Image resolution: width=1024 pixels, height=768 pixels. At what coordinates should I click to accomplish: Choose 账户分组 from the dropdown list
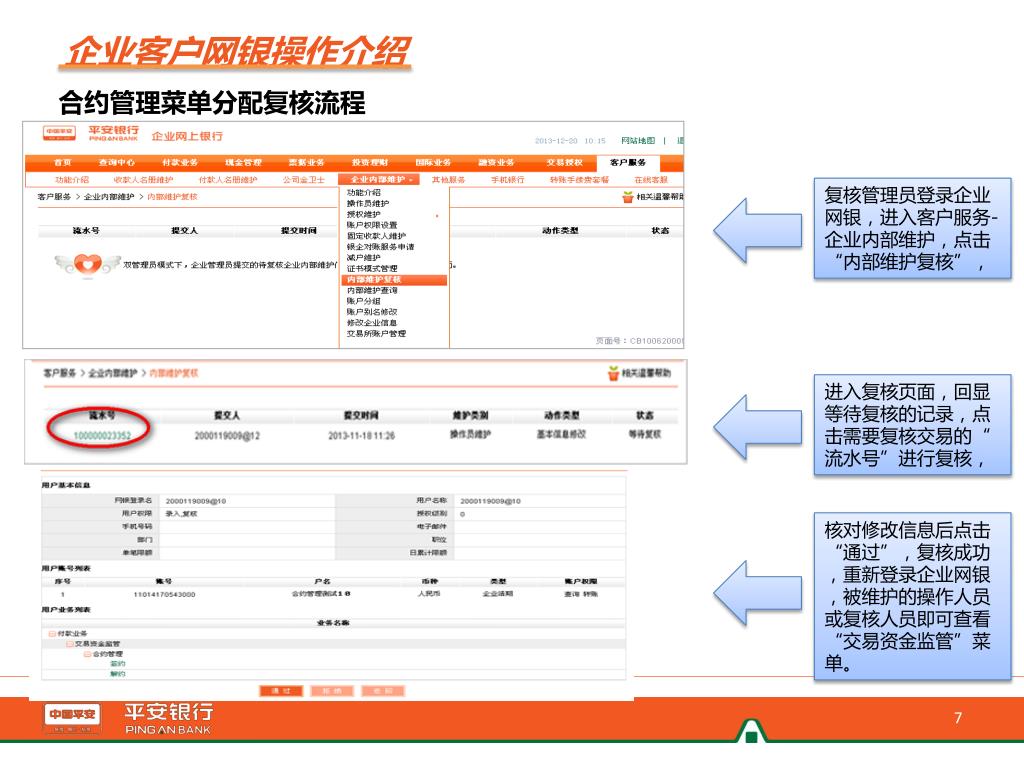click(x=364, y=301)
